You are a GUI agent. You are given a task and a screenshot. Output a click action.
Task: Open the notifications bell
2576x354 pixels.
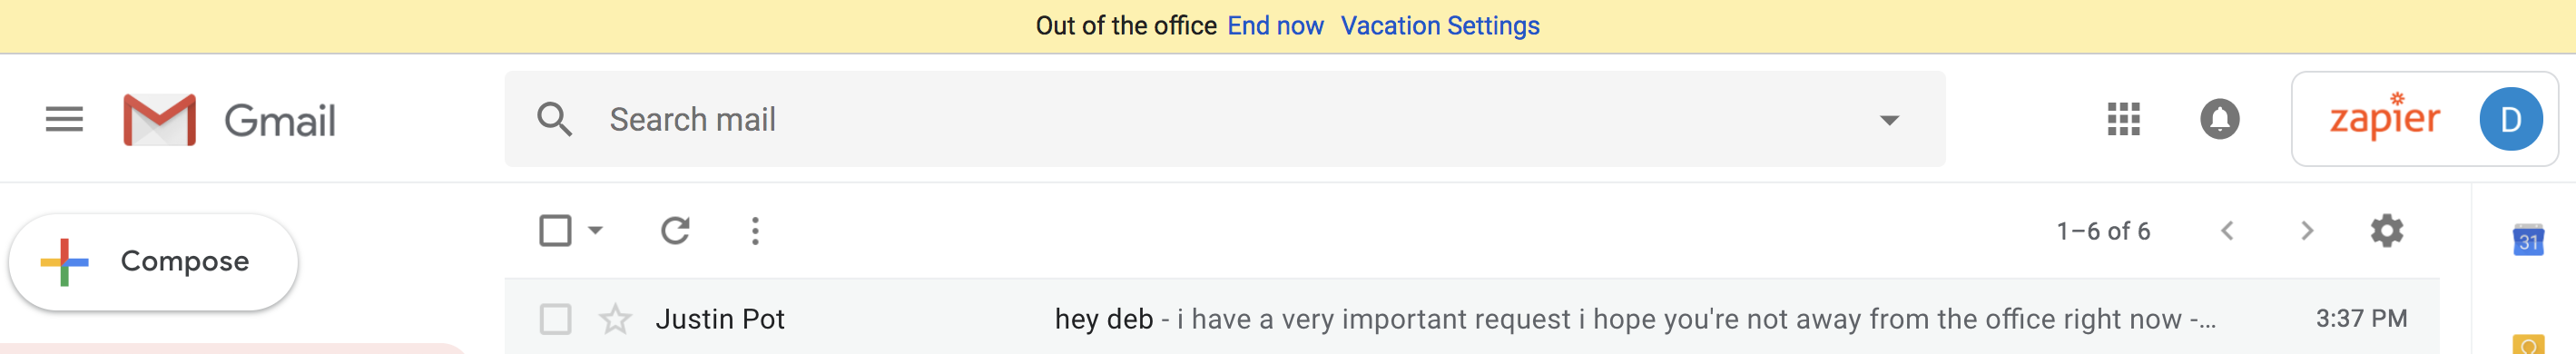(2219, 119)
